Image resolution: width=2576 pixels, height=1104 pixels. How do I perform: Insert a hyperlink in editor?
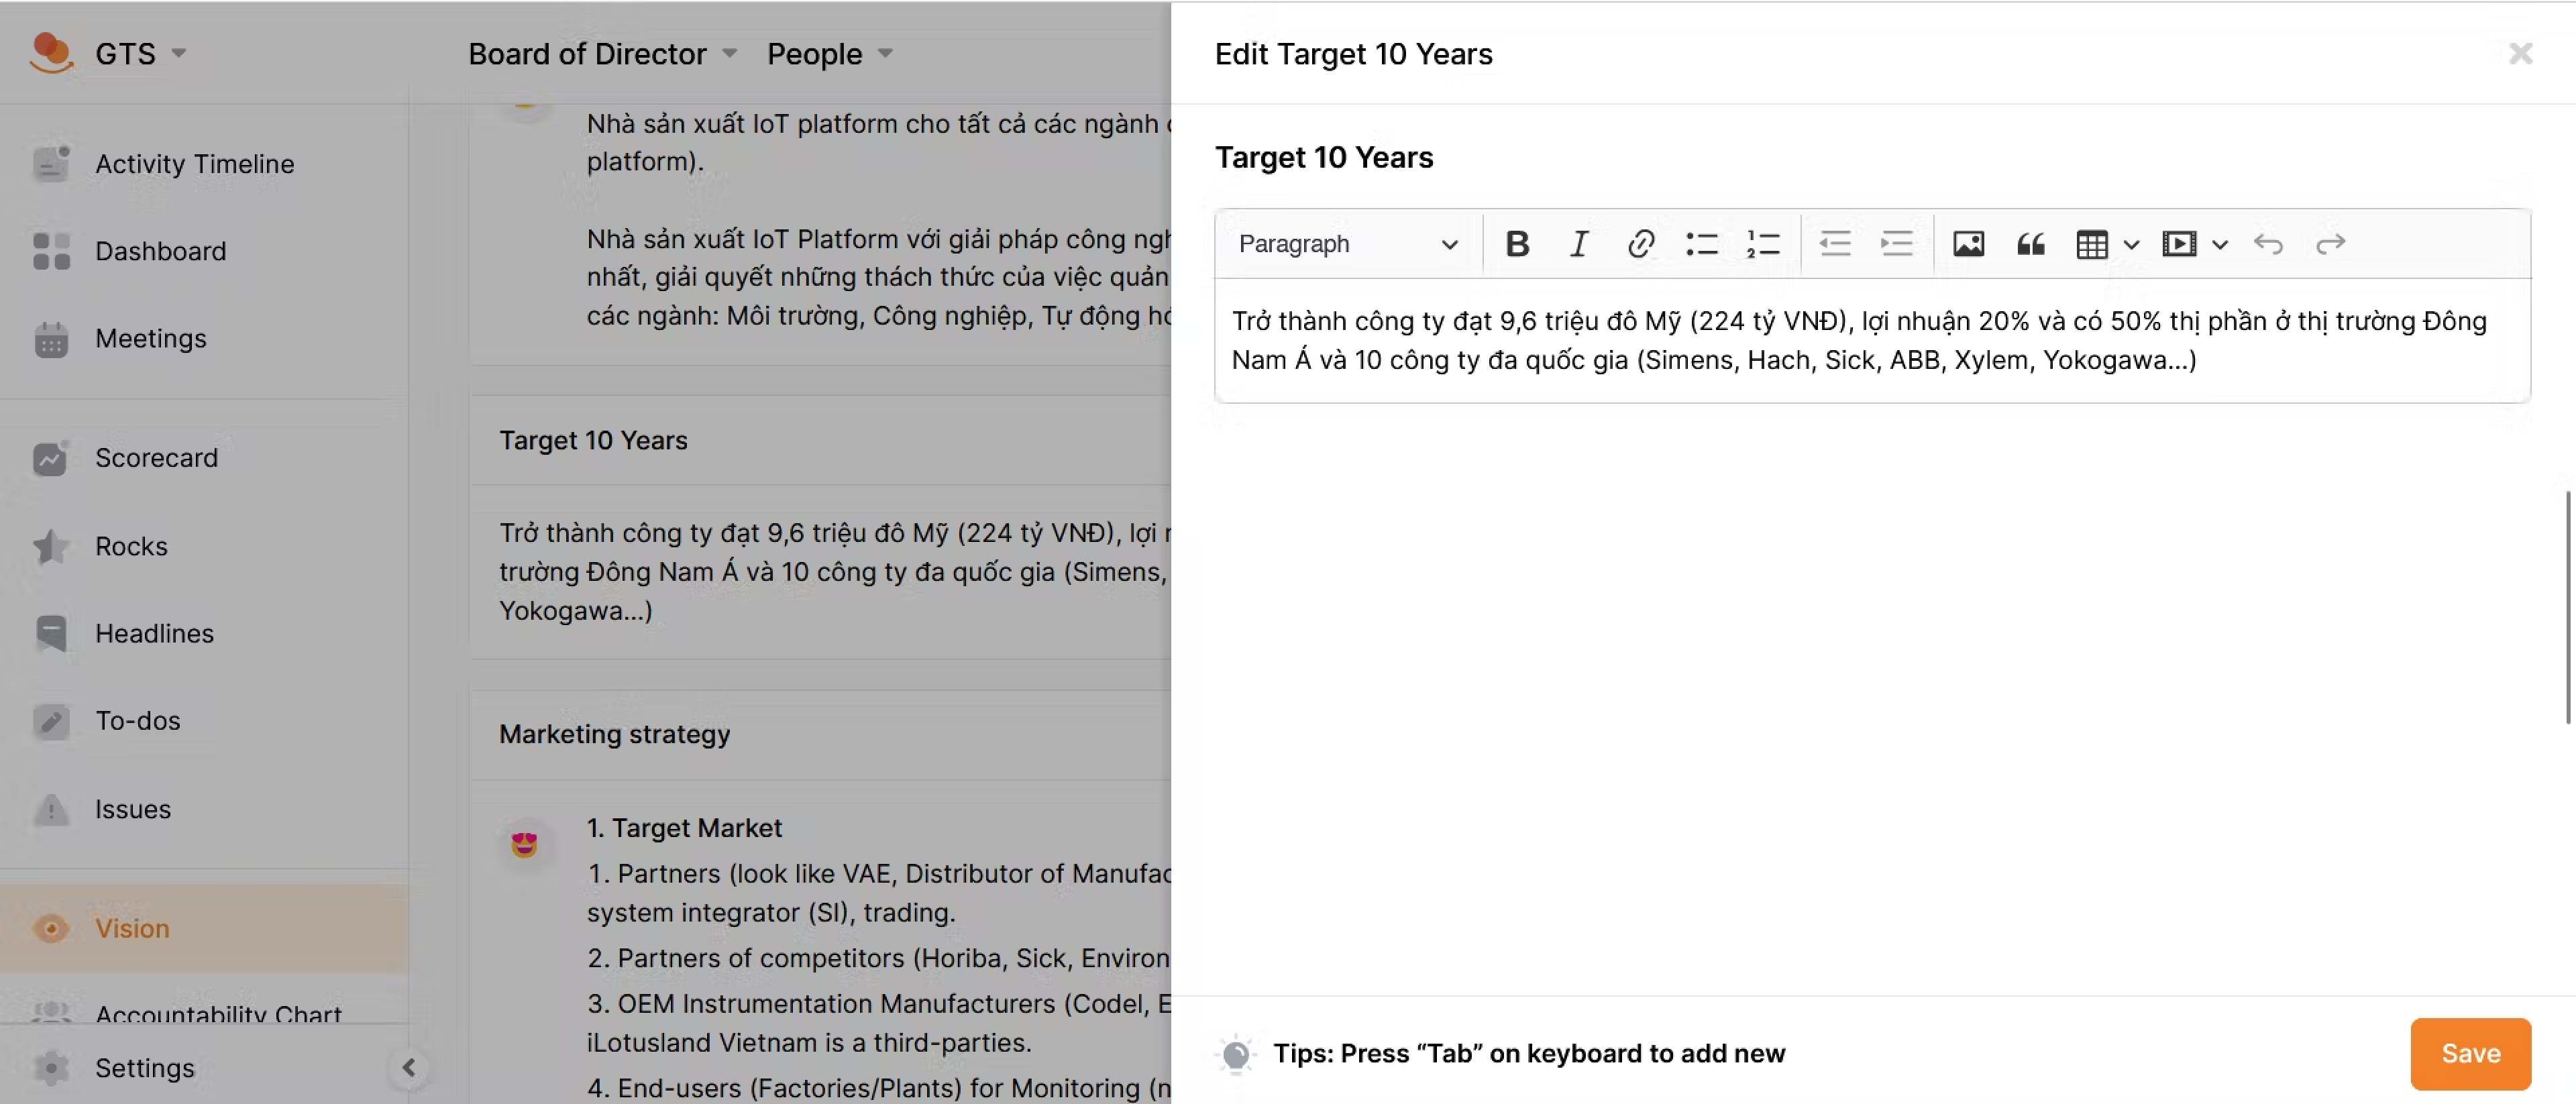pos(1640,244)
